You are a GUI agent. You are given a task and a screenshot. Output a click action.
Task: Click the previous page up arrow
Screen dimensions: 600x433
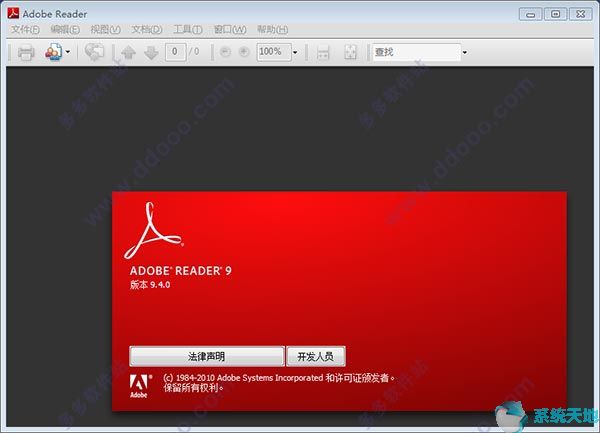pos(128,52)
